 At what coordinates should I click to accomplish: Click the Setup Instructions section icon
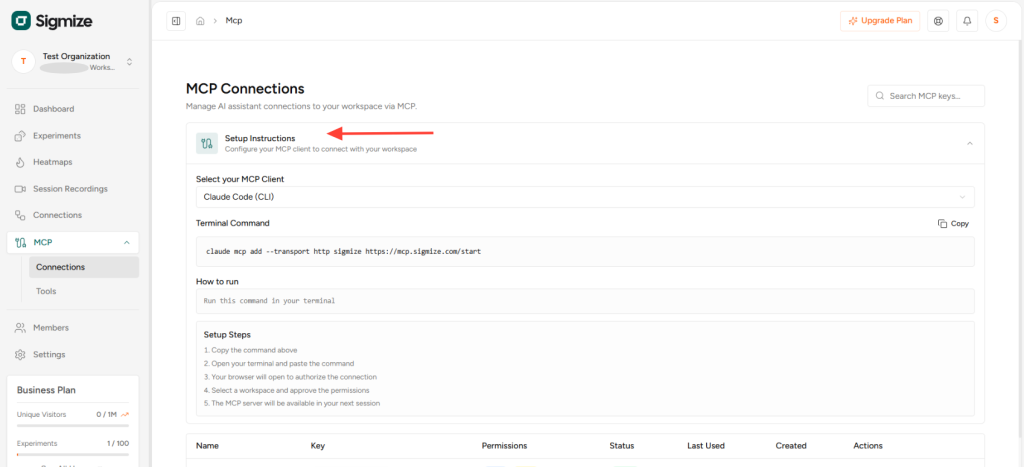click(207, 143)
